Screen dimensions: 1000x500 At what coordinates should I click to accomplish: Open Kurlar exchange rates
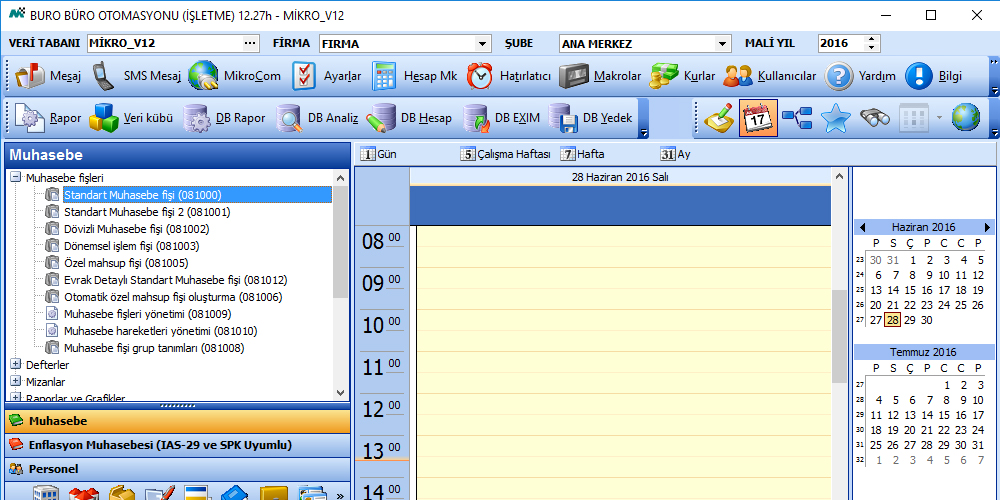(682, 77)
